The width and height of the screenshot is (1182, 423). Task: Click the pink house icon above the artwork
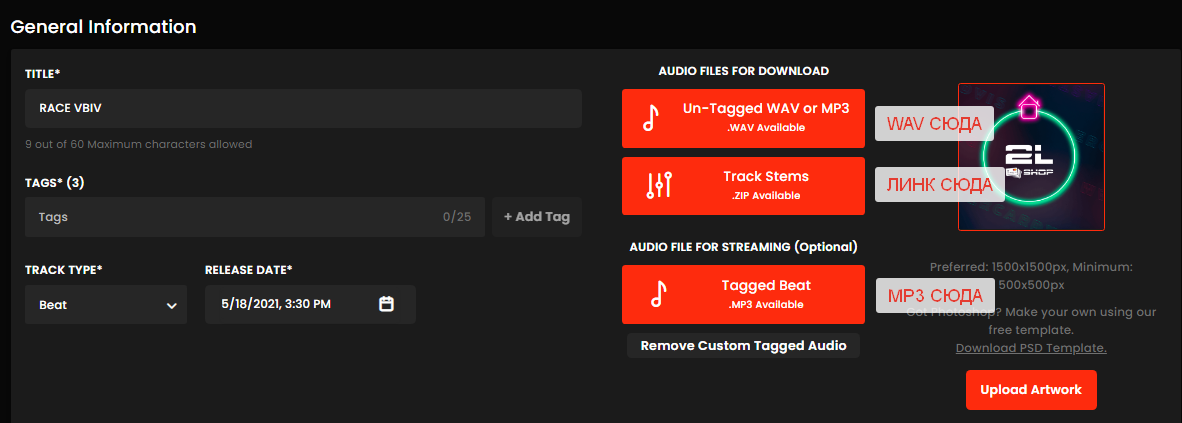tap(1029, 106)
